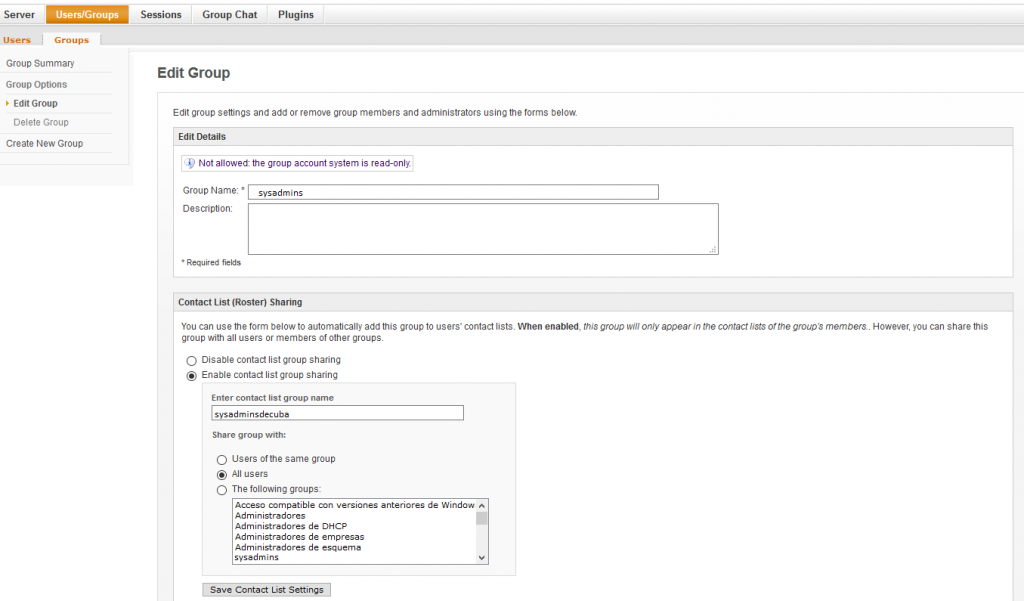This screenshot has height=601, width=1024.
Task: Select The following groups option
Action: [x=222, y=490]
